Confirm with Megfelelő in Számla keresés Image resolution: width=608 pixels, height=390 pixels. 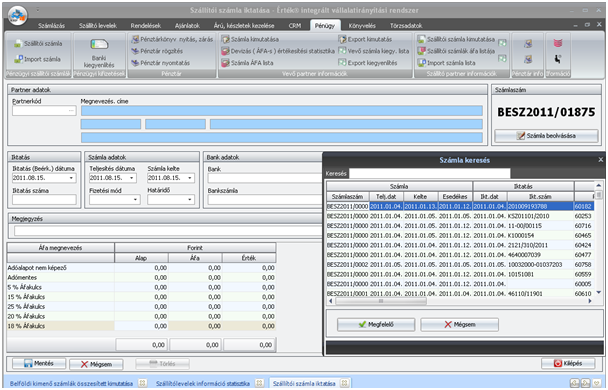click(x=376, y=324)
